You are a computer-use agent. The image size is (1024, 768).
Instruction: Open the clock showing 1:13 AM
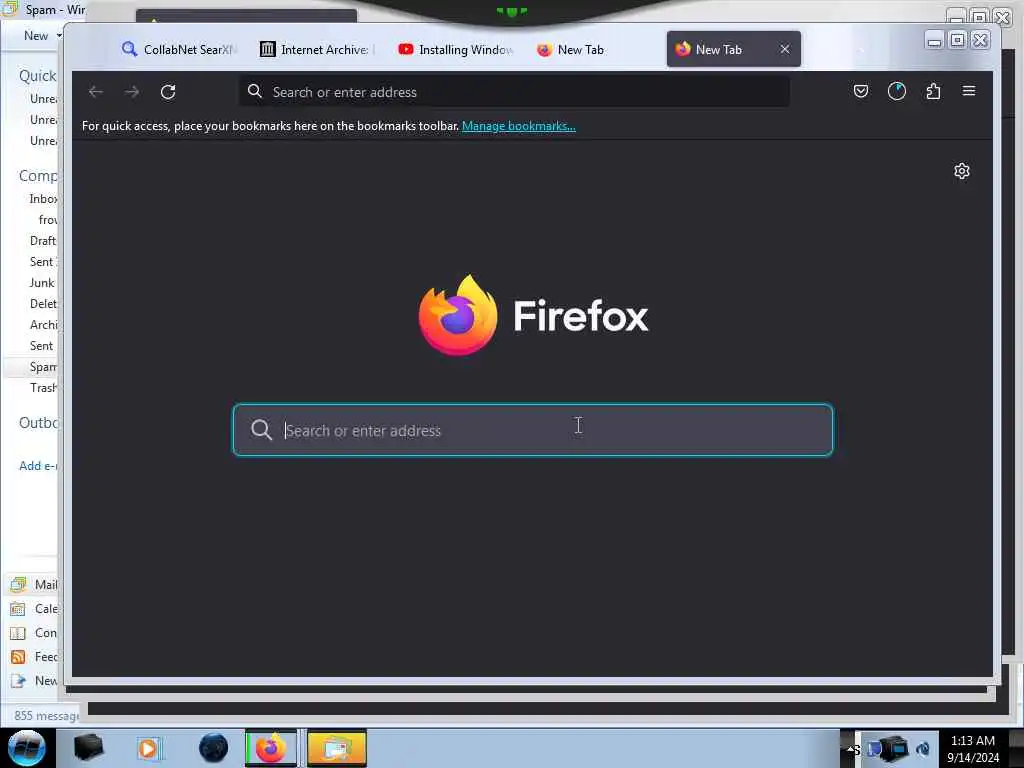pyautogui.click(x=973, y=749)
